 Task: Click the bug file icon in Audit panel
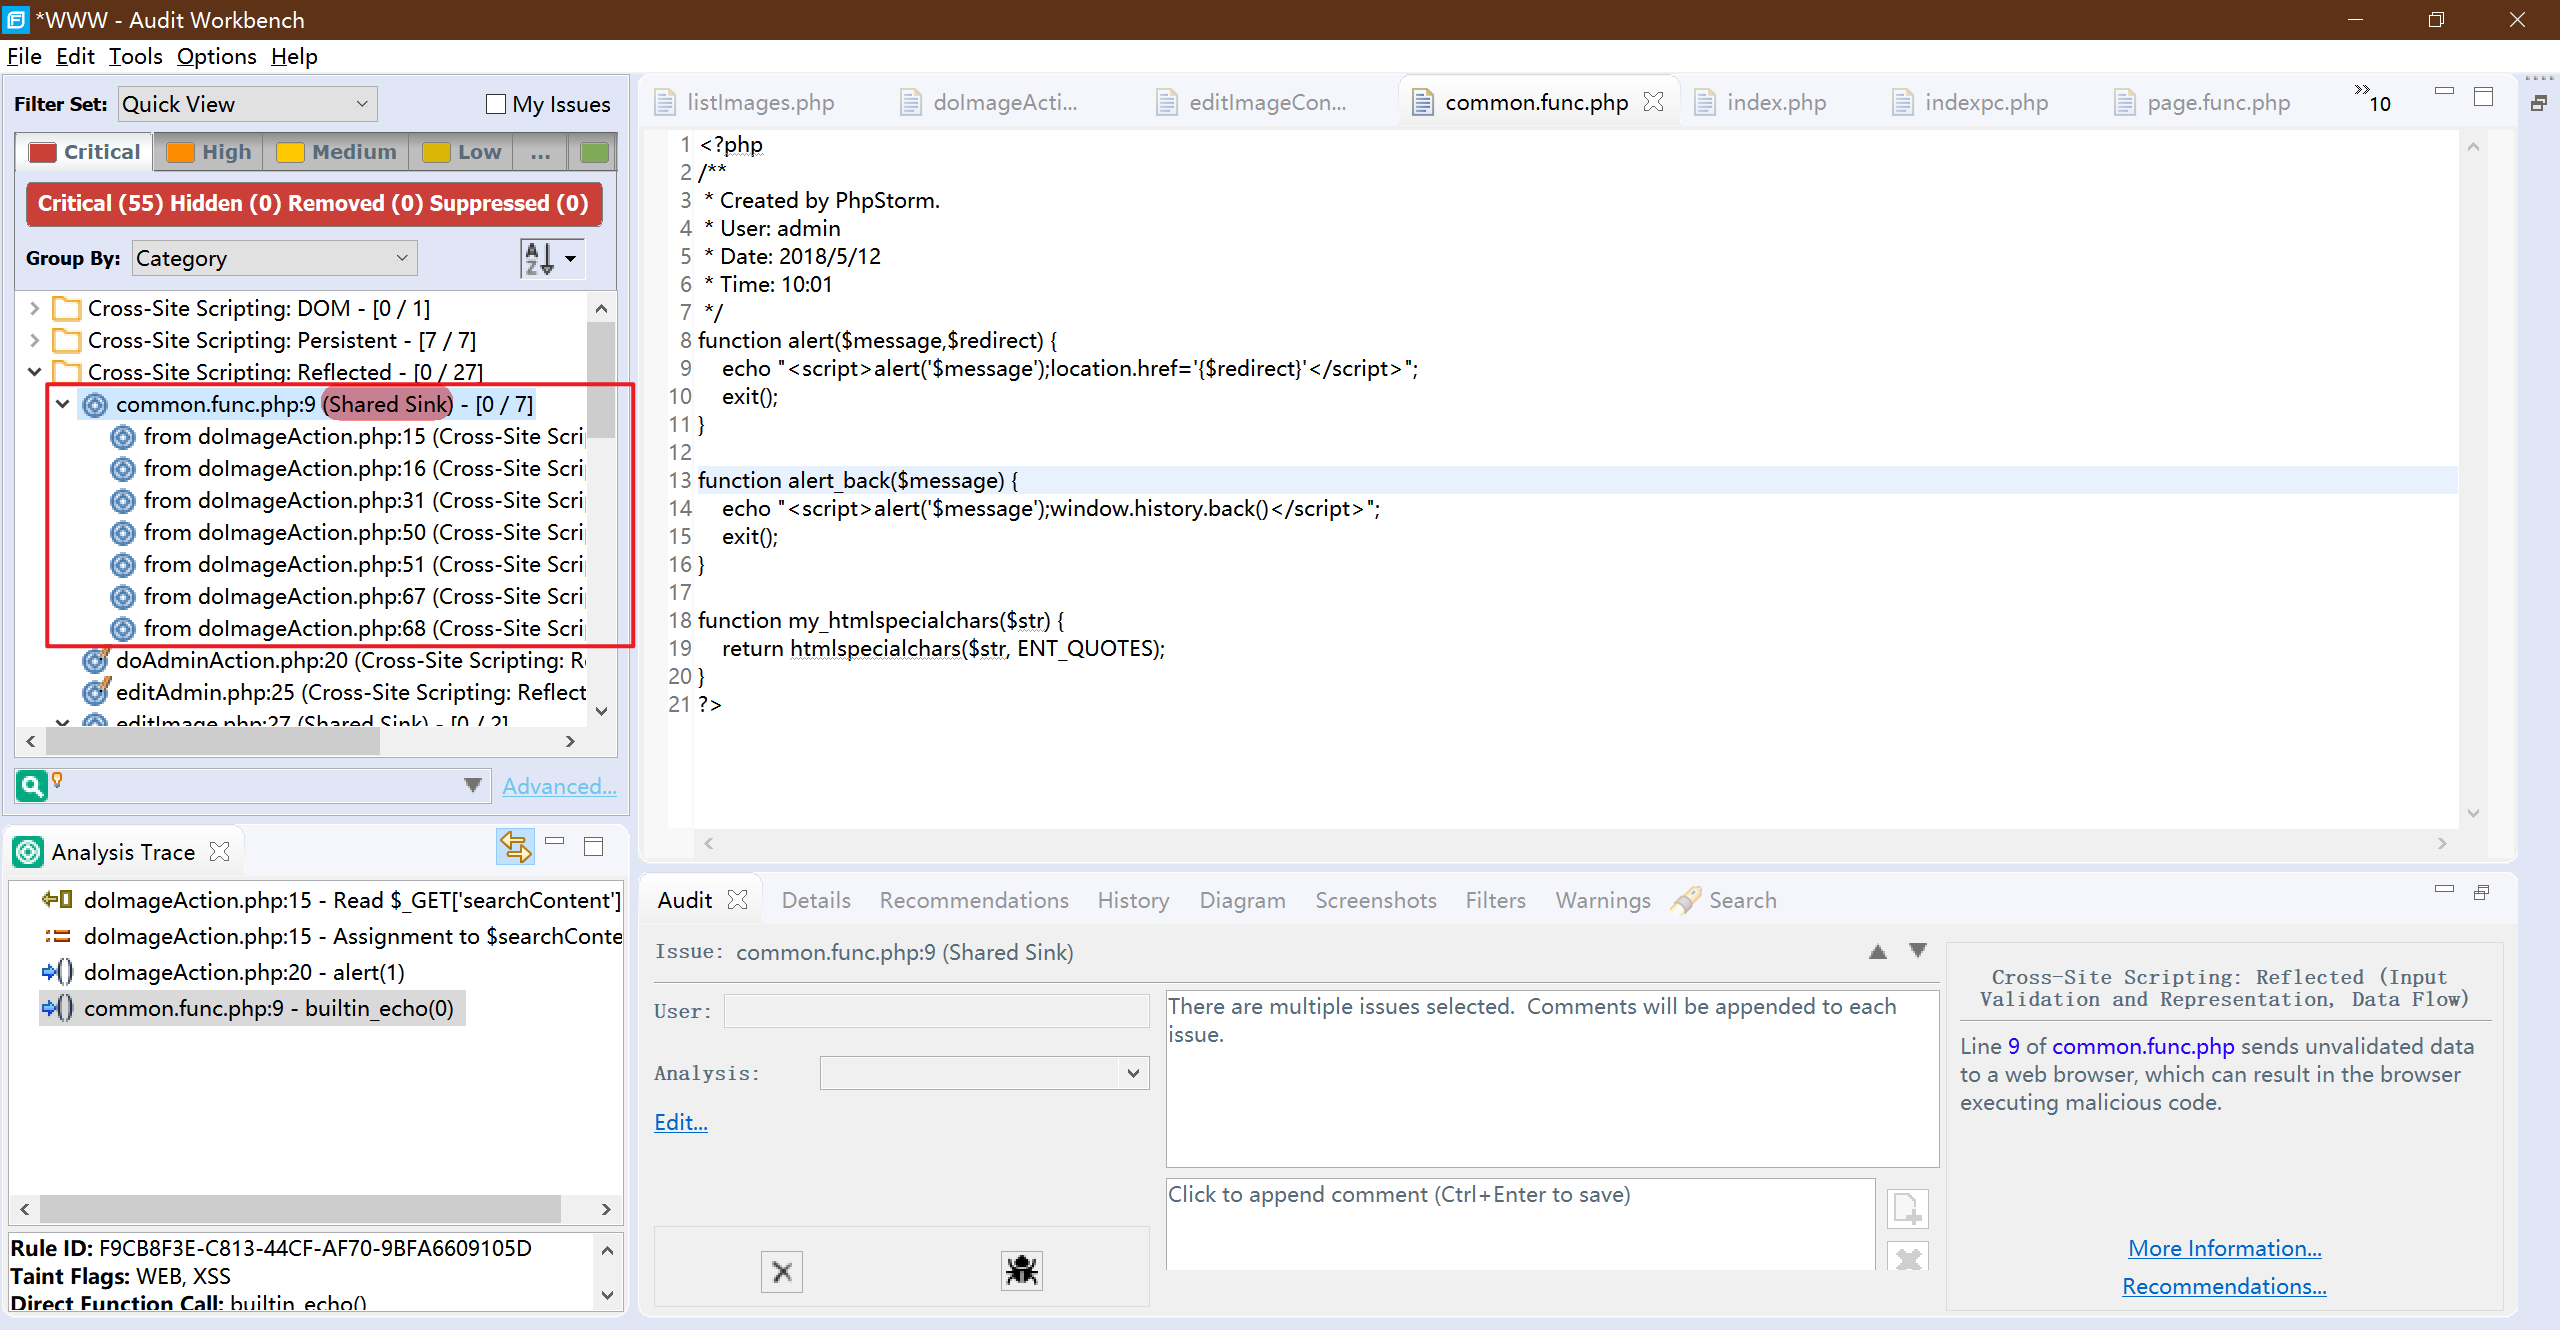coord(1021,1271)
